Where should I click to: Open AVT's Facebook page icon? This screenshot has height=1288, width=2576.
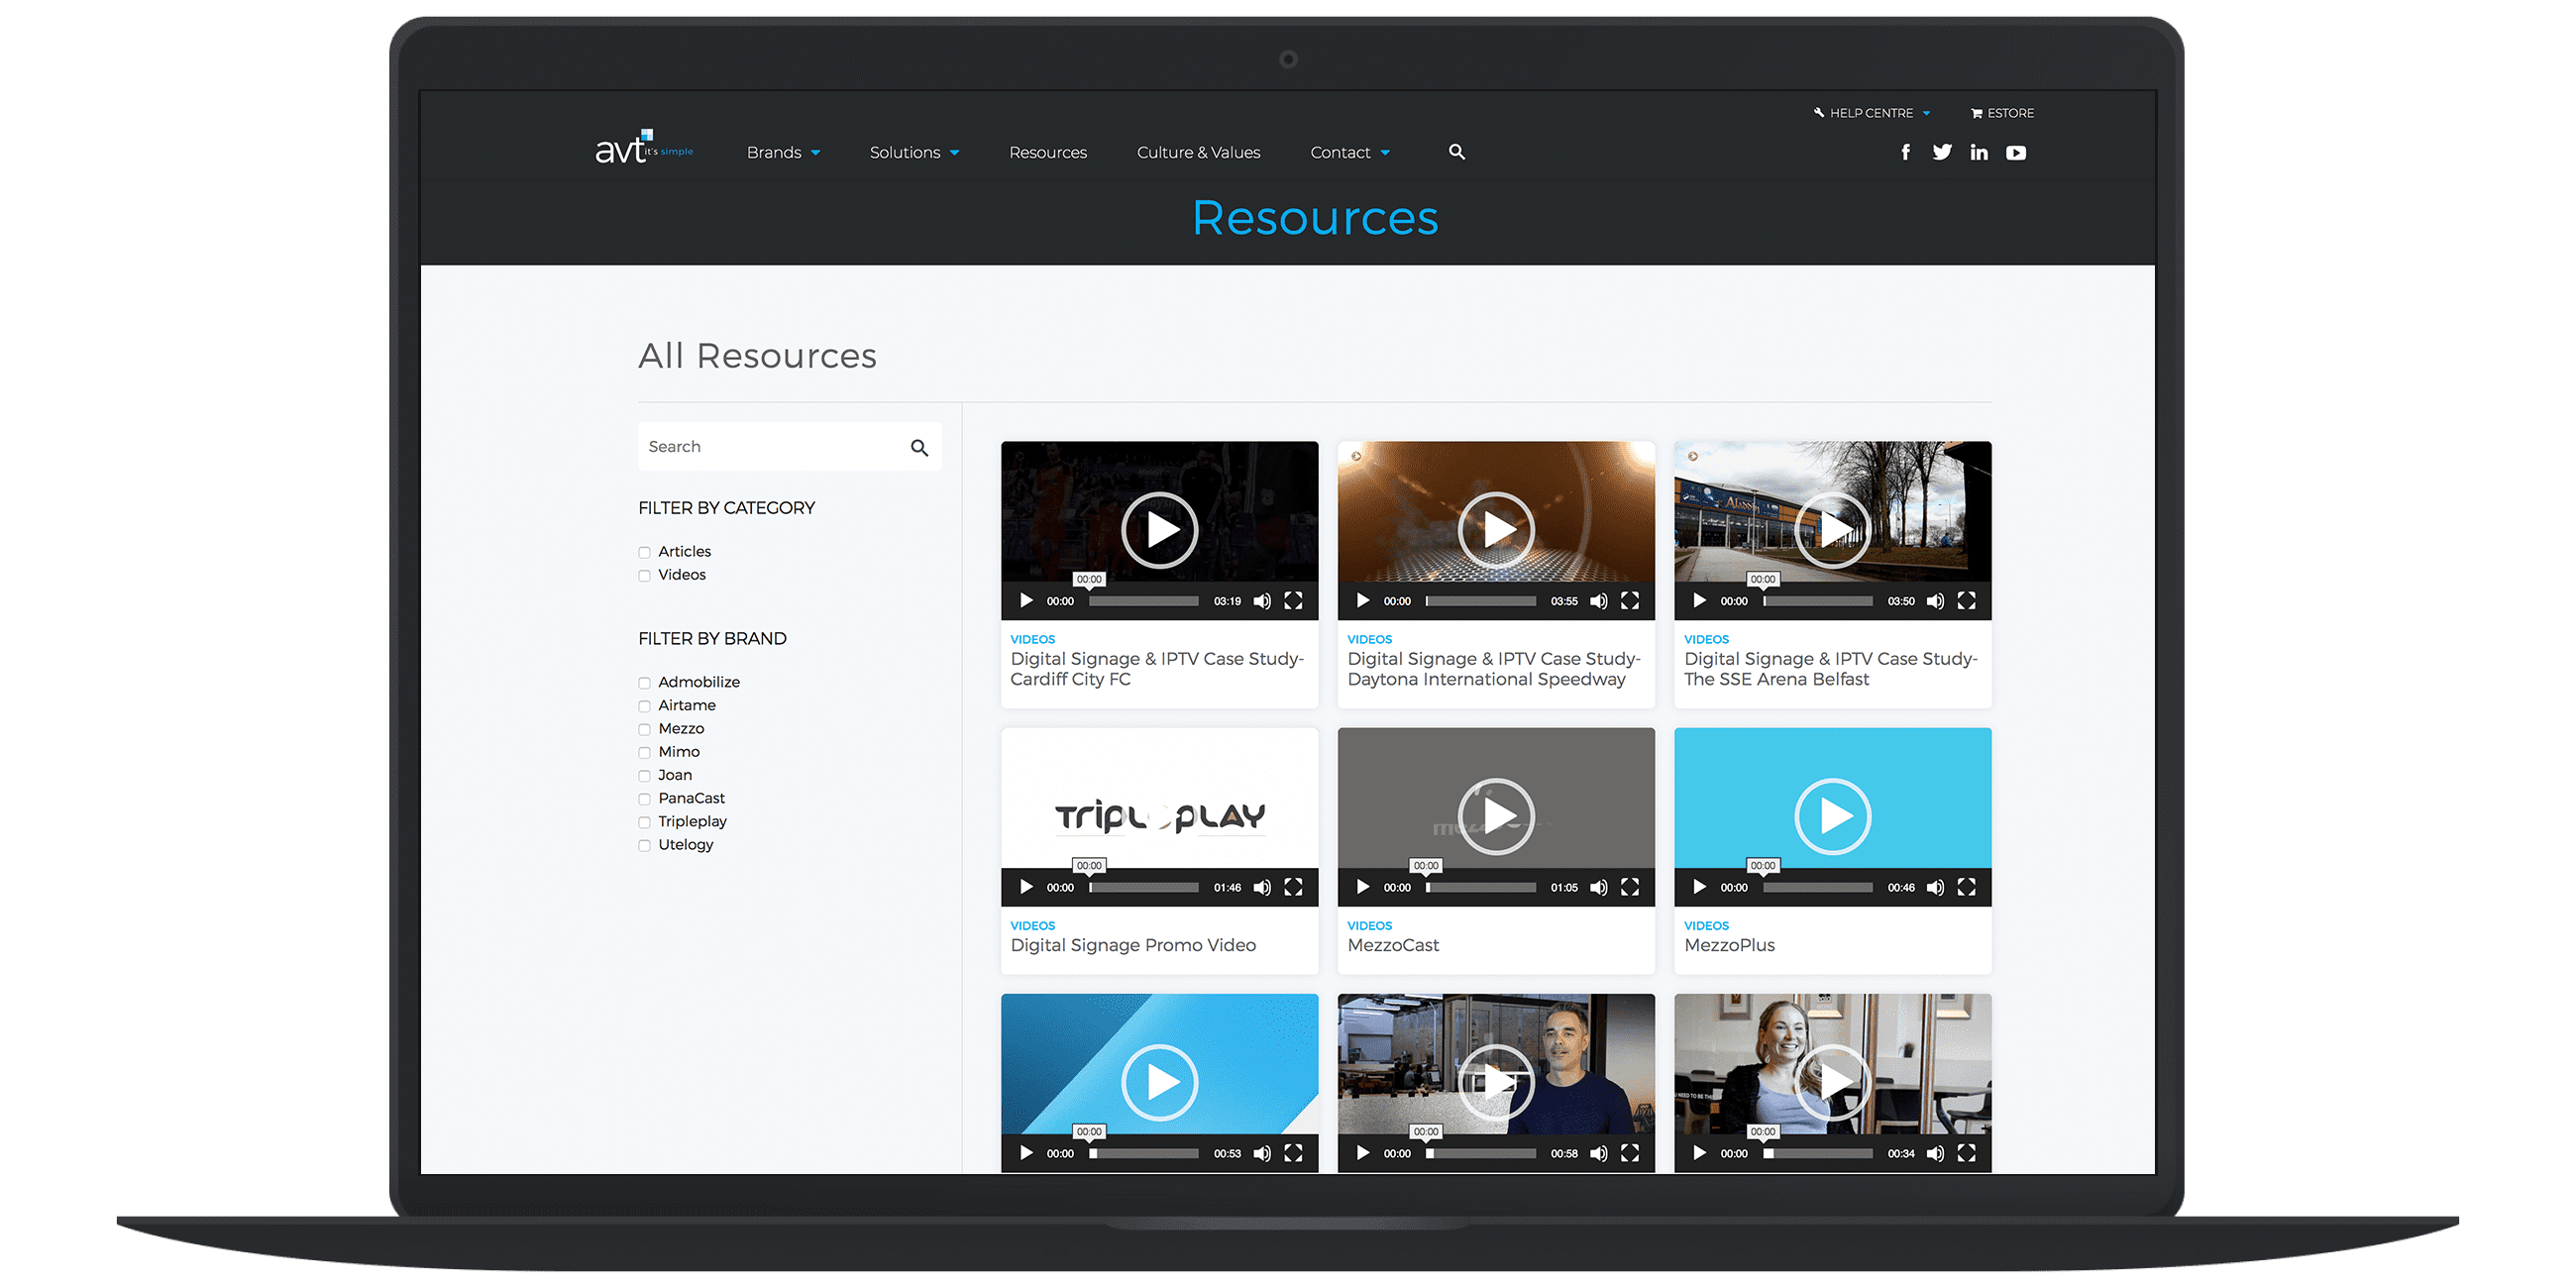[1905, 152]
